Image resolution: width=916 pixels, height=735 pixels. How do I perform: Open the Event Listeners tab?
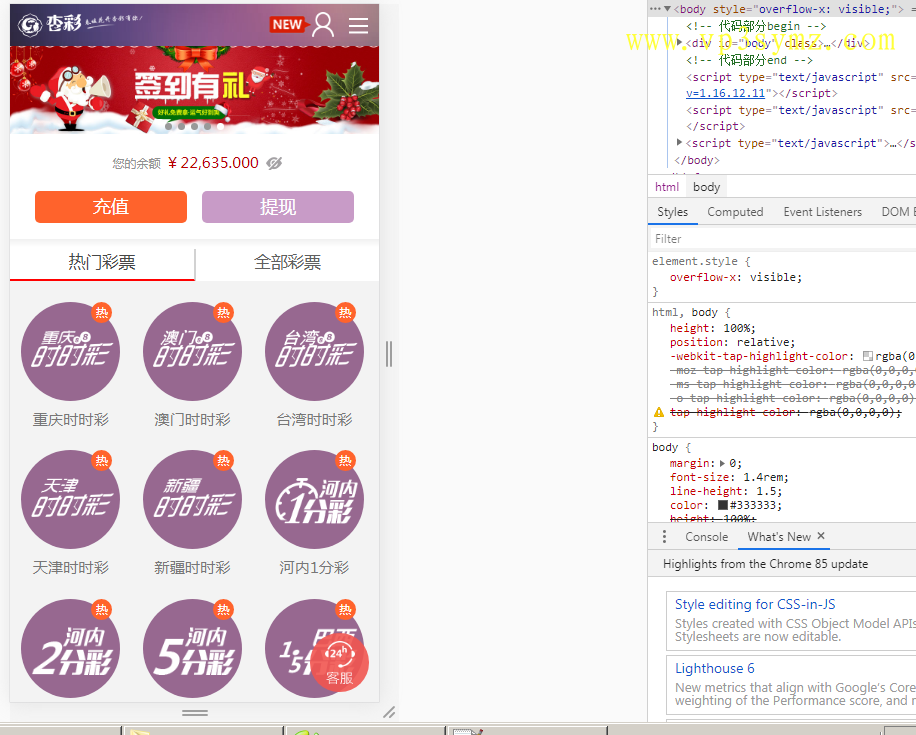click(823, 212)
